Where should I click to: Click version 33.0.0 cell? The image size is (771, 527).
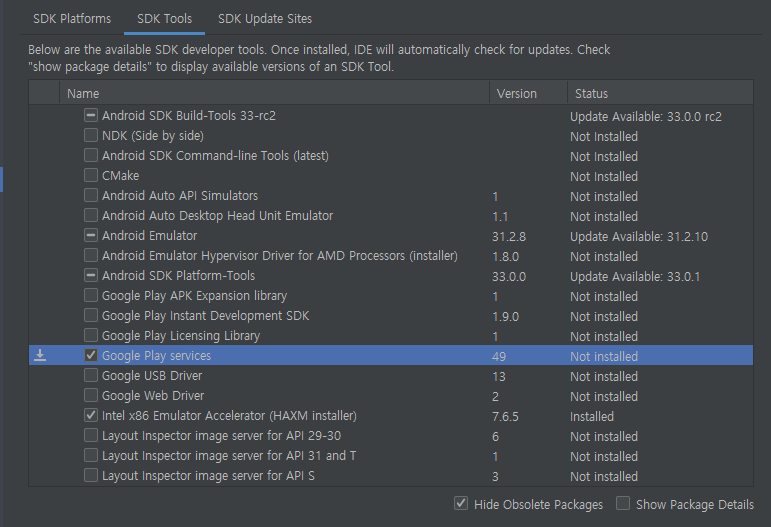pos(509,276)
